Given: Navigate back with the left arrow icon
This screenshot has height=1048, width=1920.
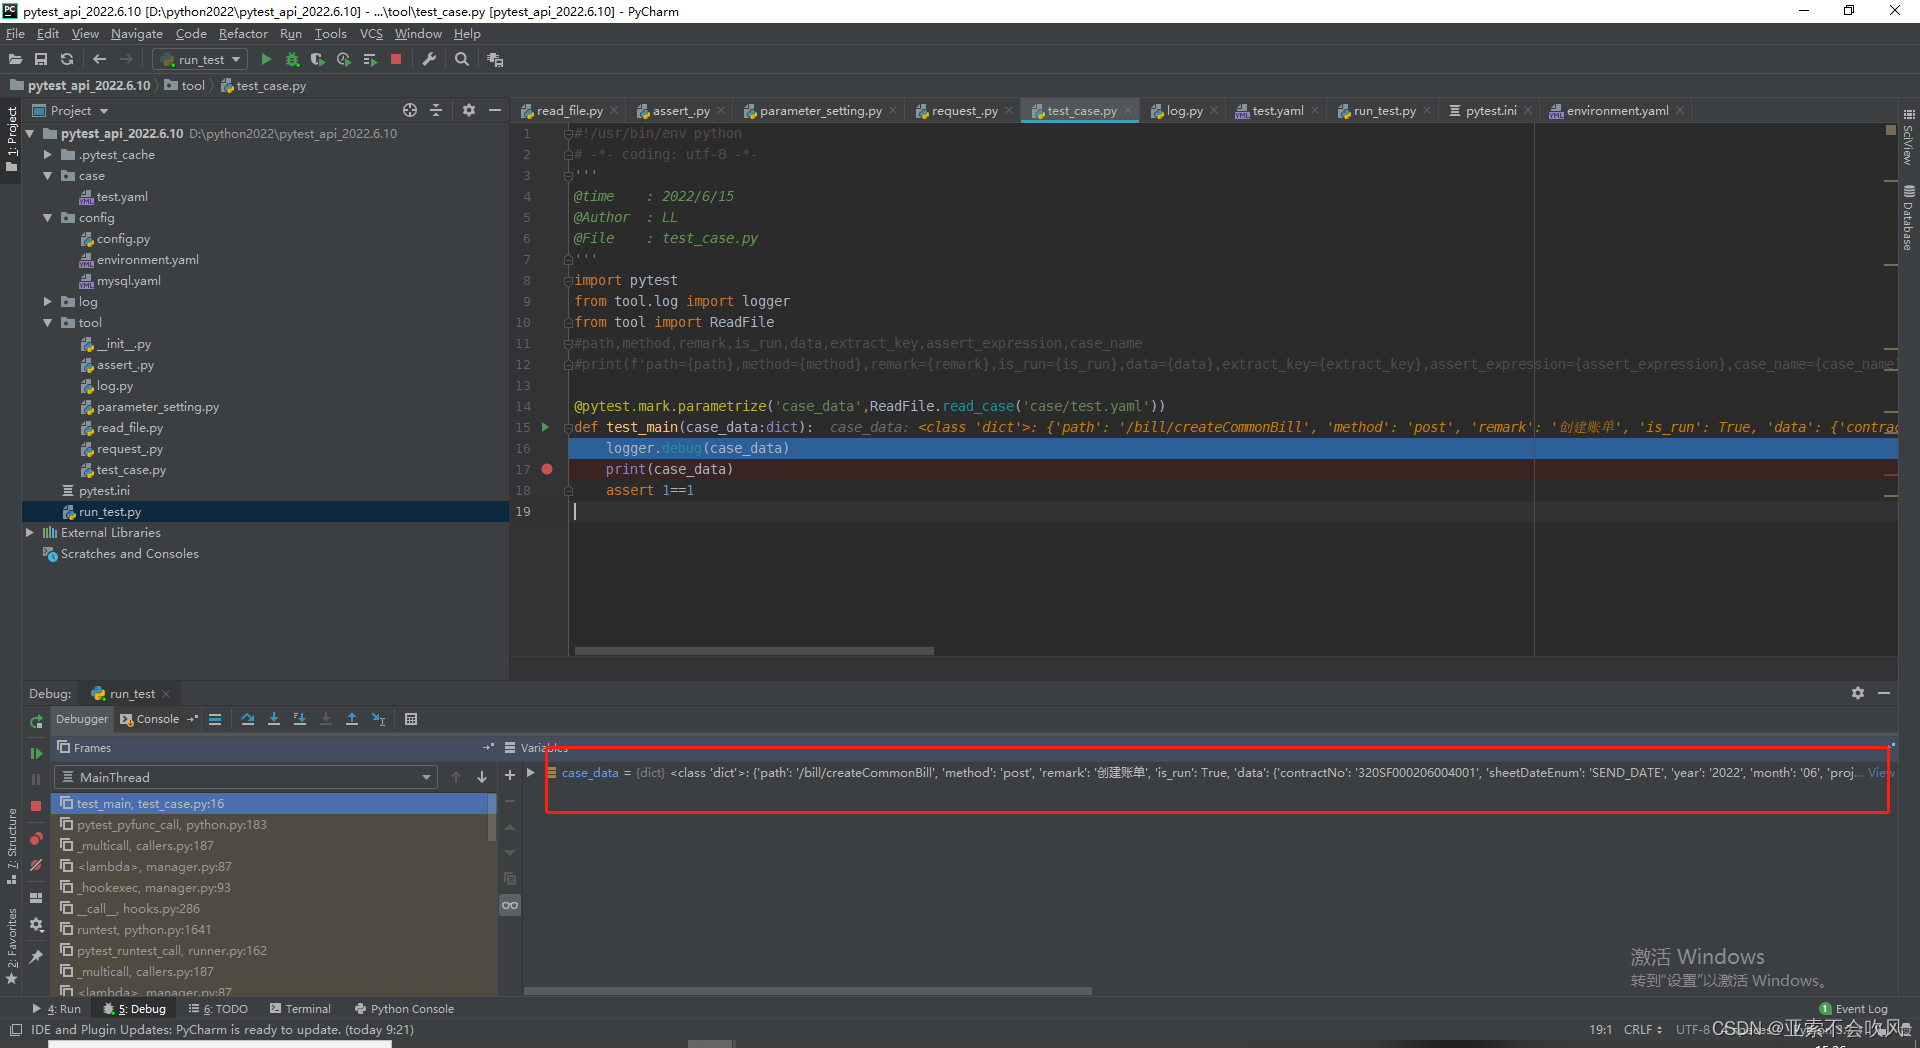Looking at the screenshot, I should click(x=100, y=60).
